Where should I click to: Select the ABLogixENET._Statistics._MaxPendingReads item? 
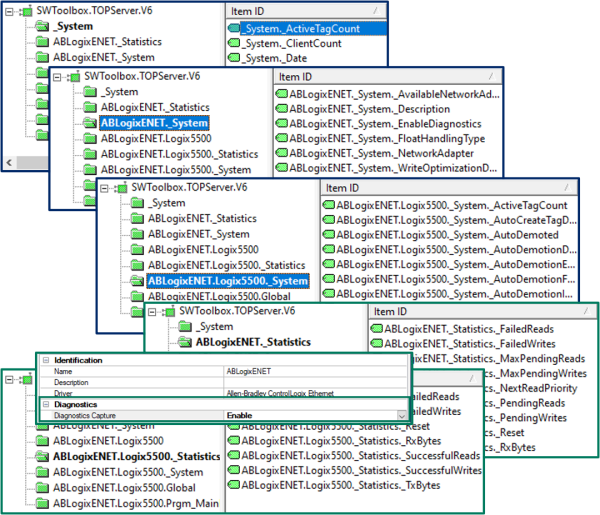(x=499, y=358)
